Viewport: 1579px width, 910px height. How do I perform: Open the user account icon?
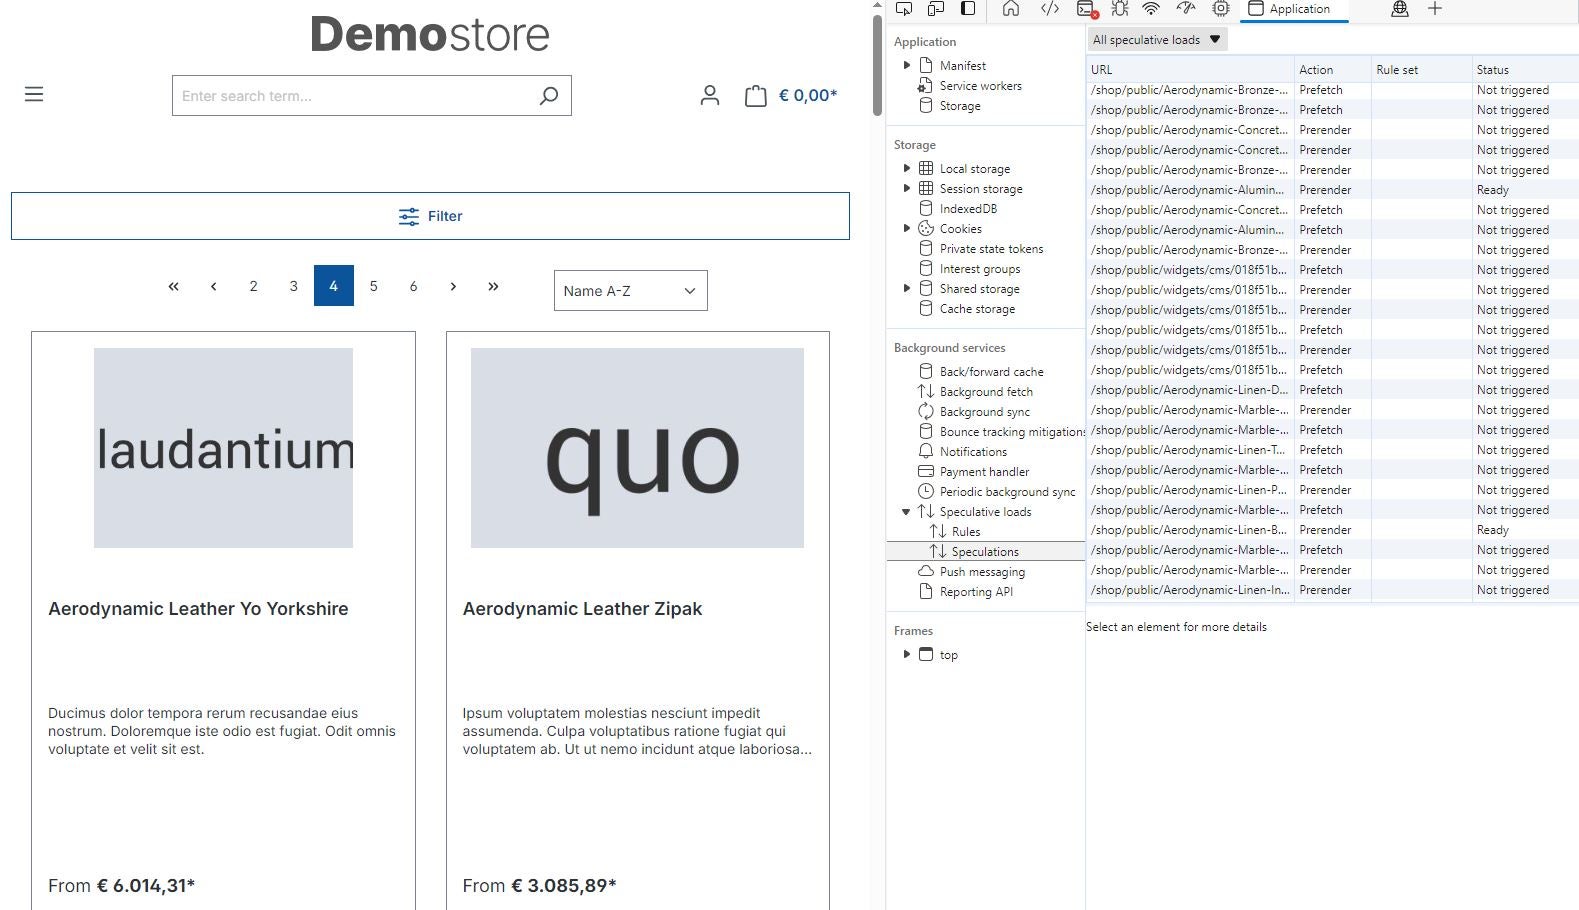click(710, 96)
